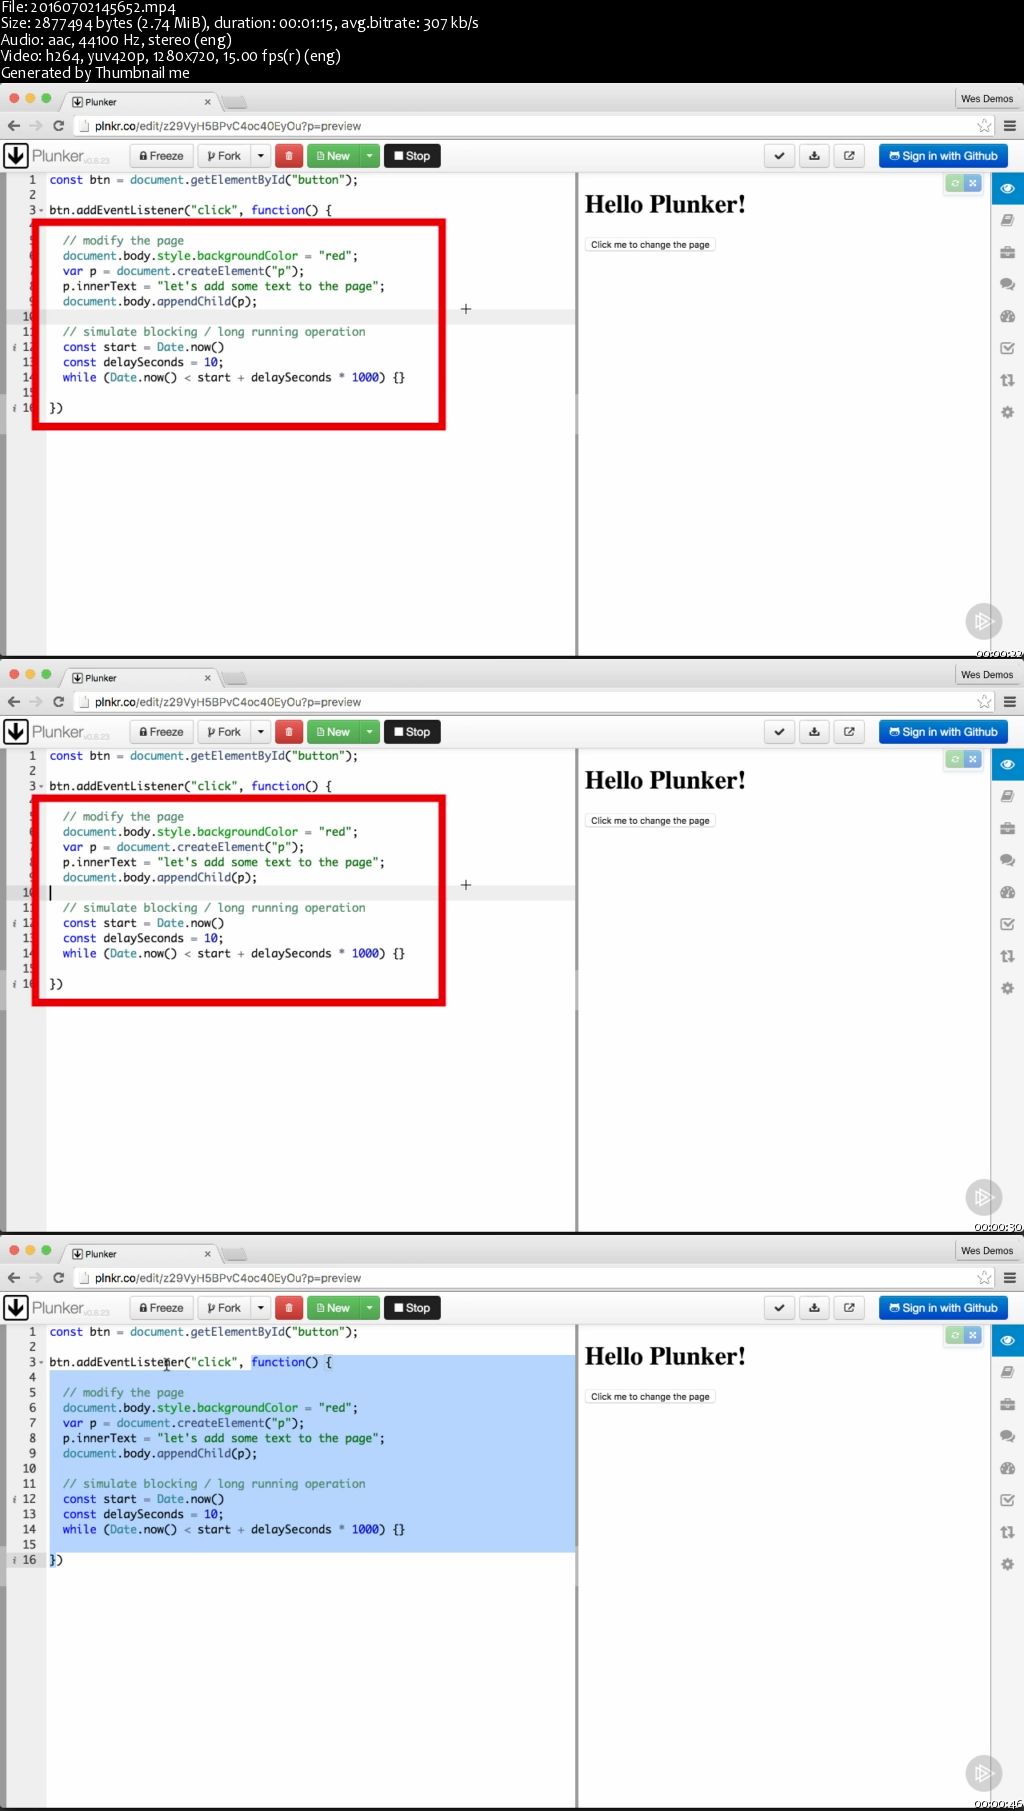The image size is (1024, 1811).
Task: Expand Fork dropdown caret in bottom frame
Action: [x=260, y=1308]
